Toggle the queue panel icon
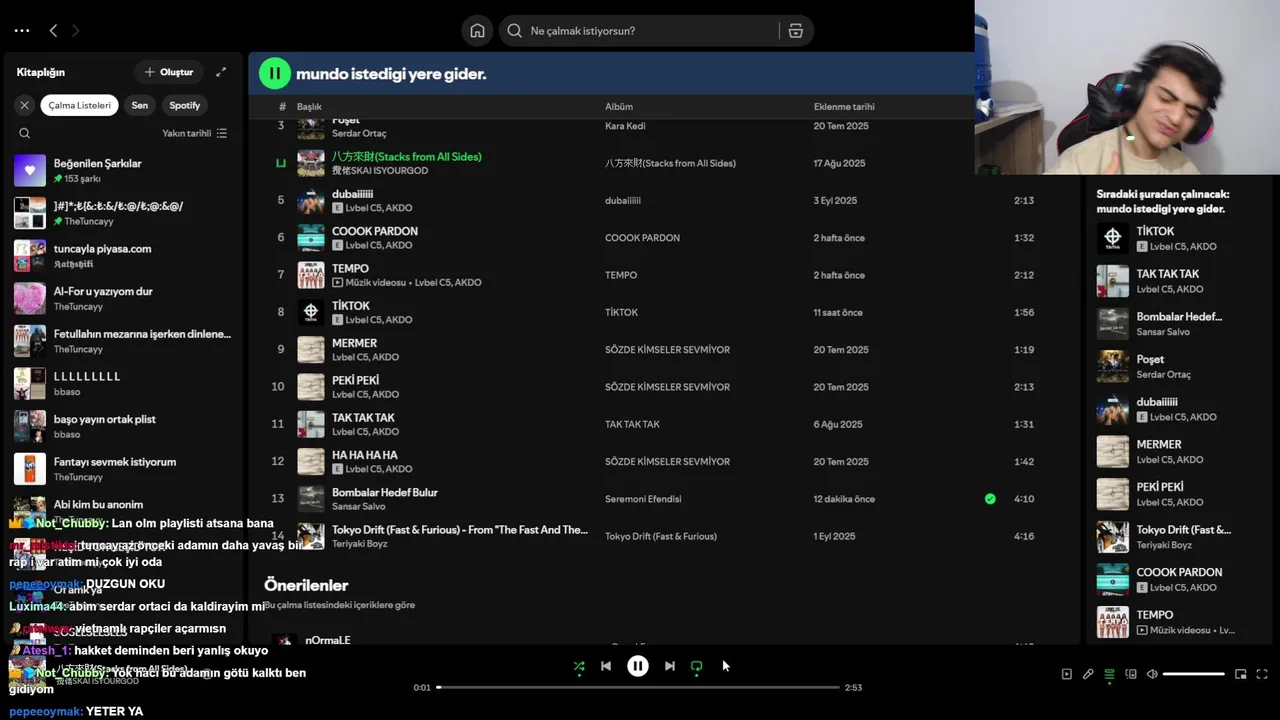 1109,674
